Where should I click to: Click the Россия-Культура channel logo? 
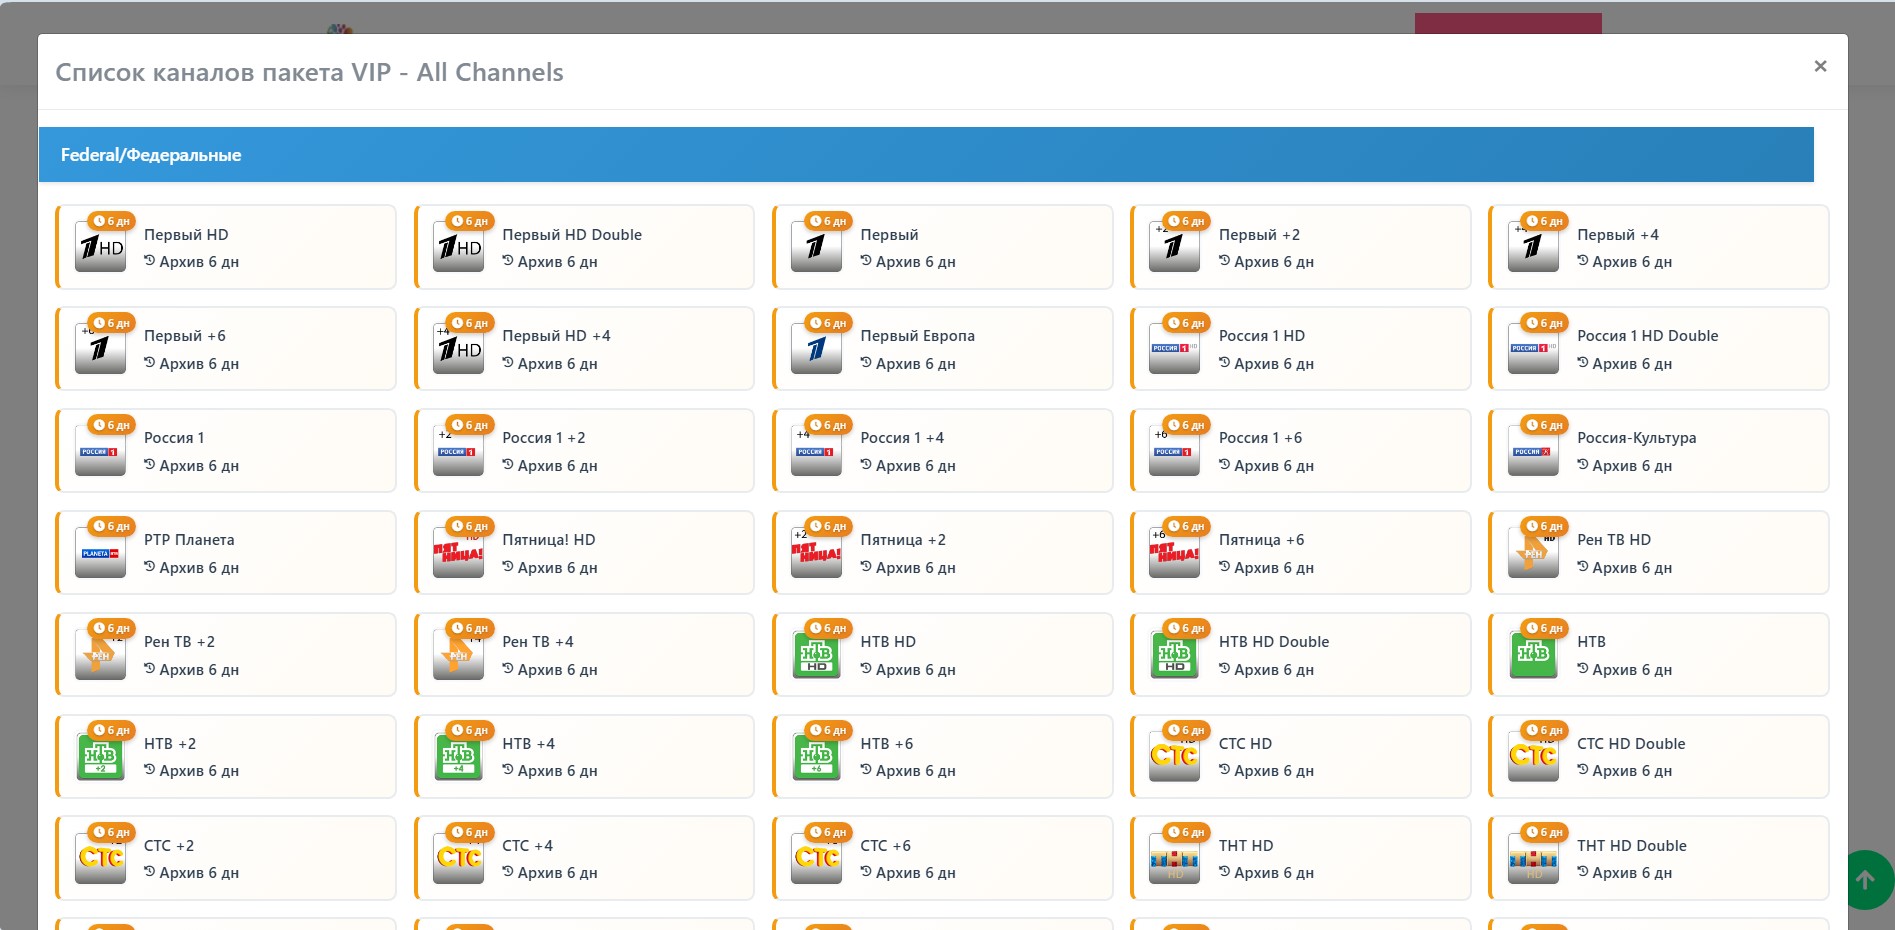(x=1533, y=451)
